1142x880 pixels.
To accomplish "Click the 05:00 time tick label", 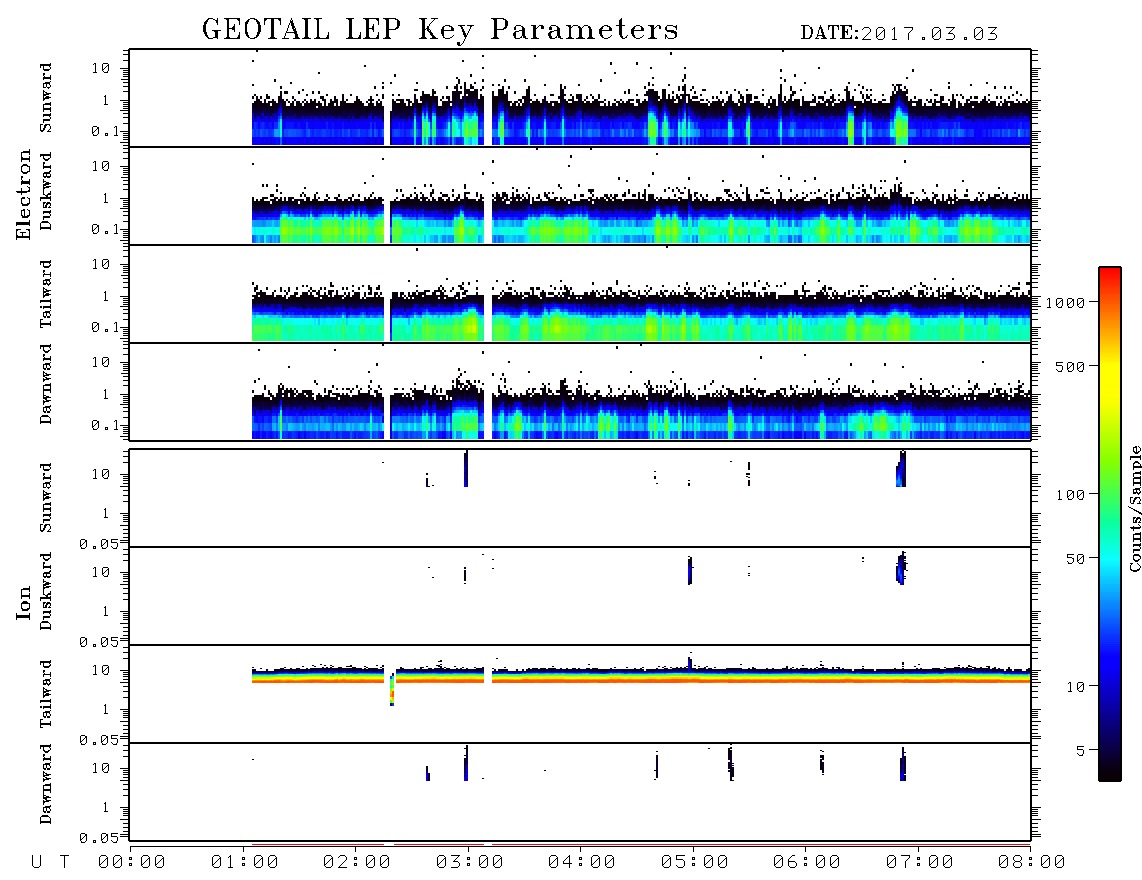I will click(x=695, y=863).
